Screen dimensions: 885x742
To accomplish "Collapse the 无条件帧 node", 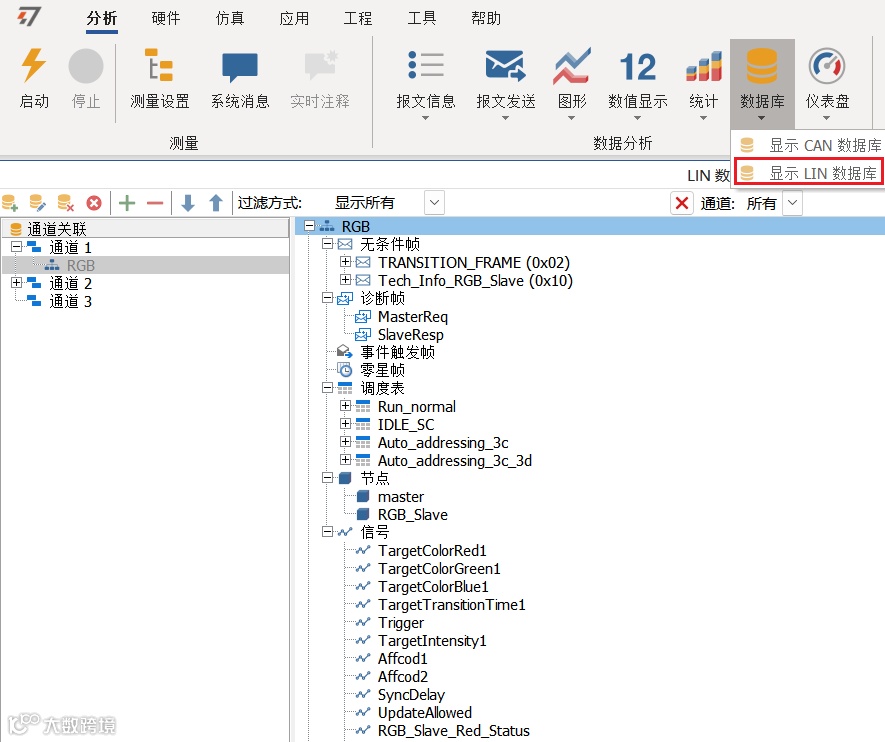I will pos(327,244).
